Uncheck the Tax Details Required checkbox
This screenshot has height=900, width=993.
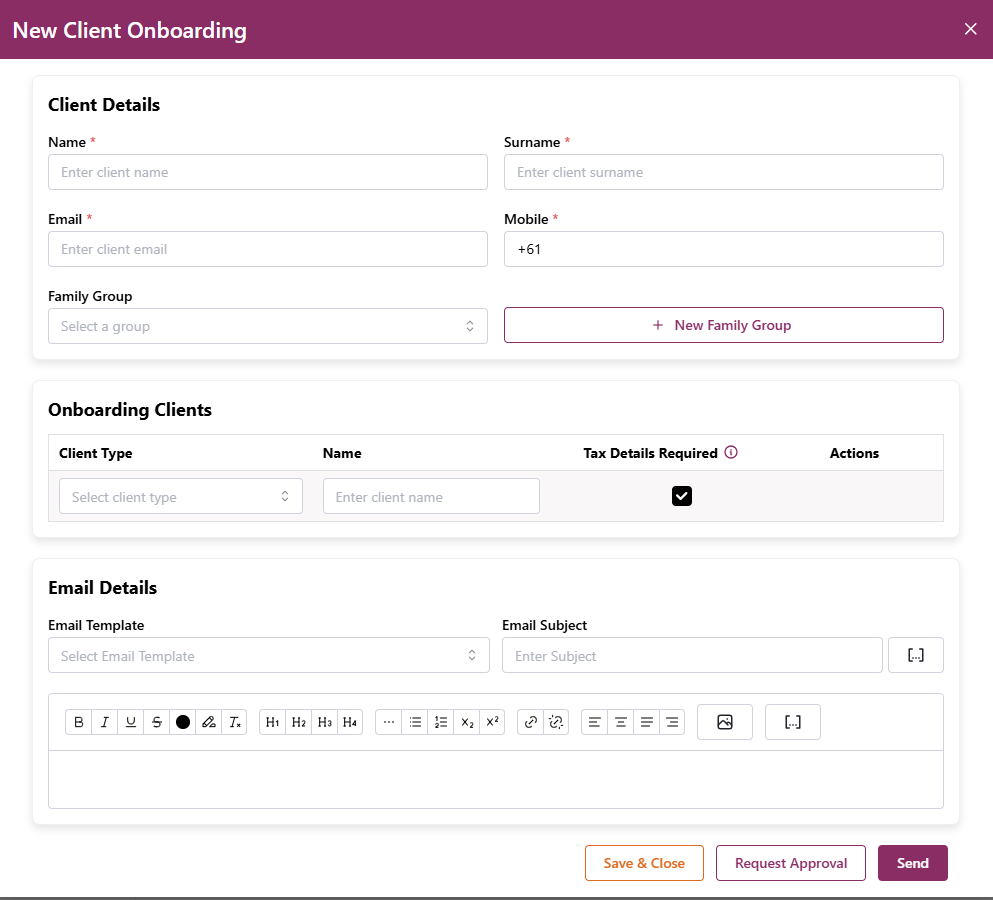point(682,496)
